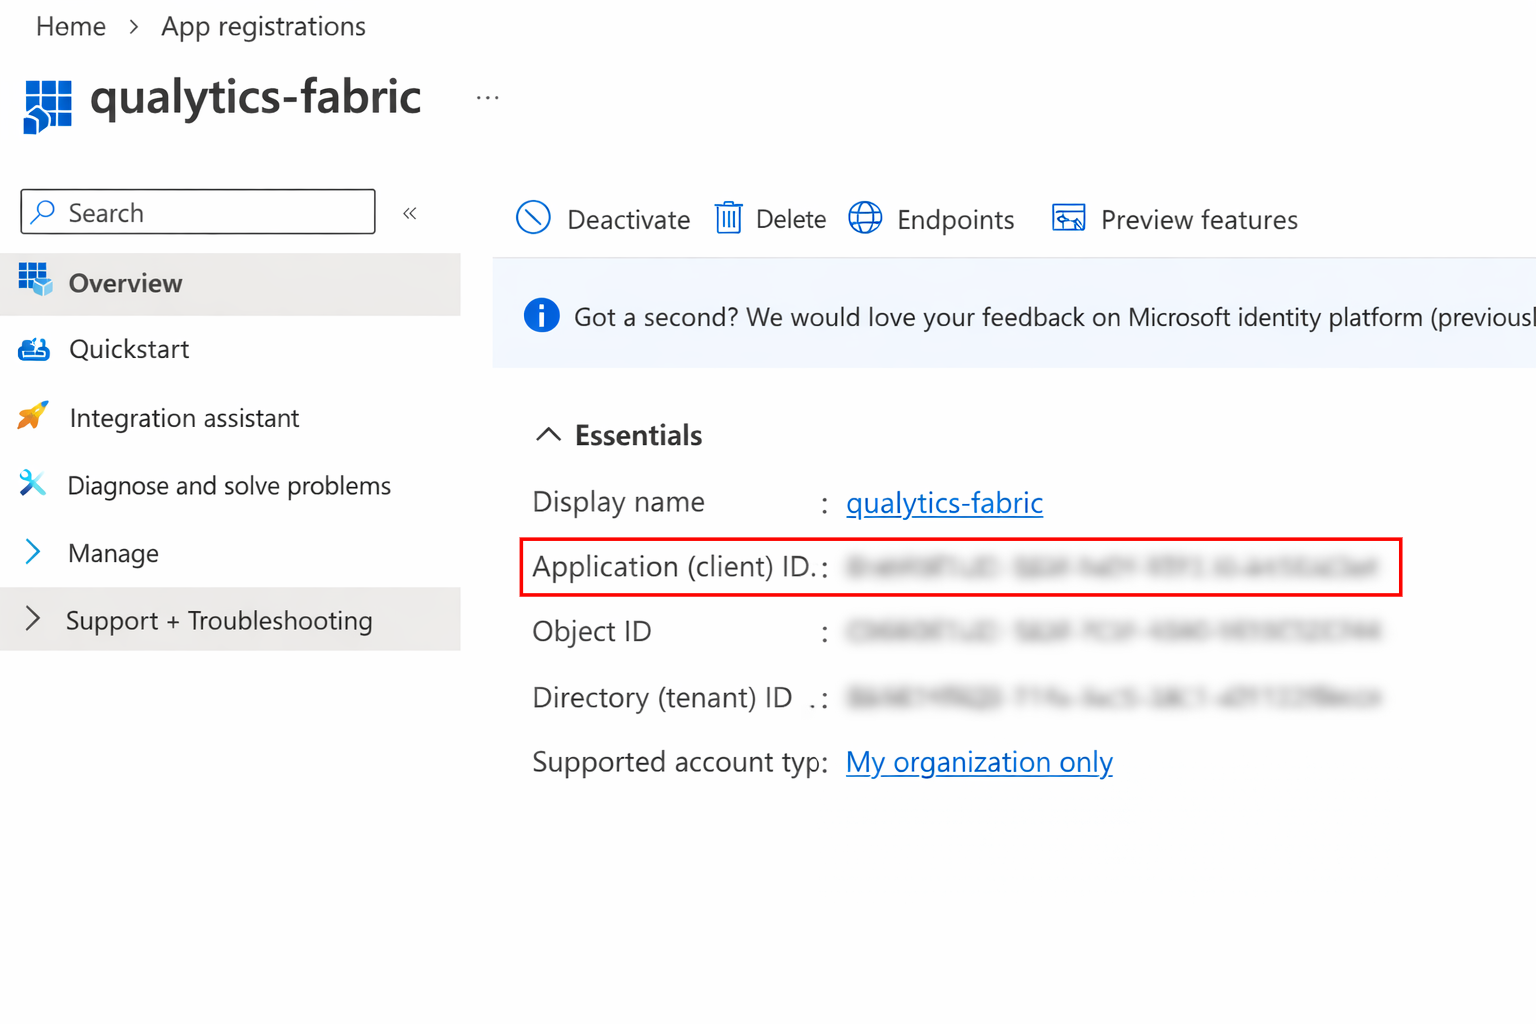The image size is (1536, 1024).
Task: Open the qualytics-fabric display name link
Action: [x=944, y=502]
